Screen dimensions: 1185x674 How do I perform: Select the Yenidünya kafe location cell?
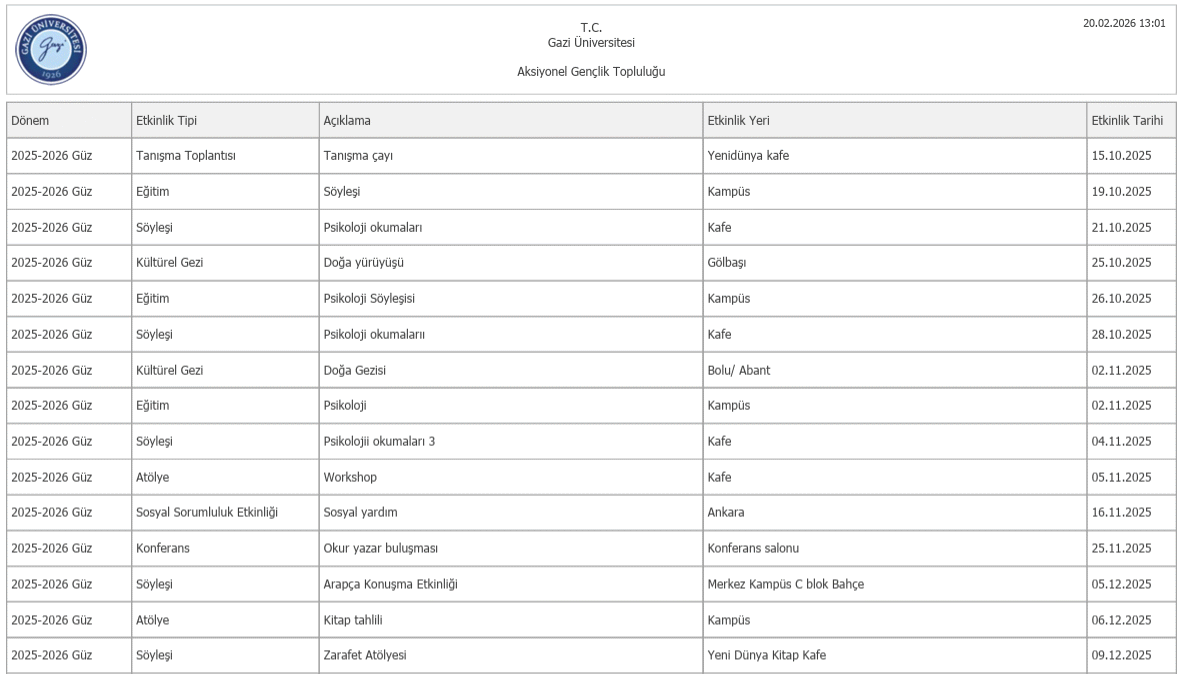pos(748,156)
